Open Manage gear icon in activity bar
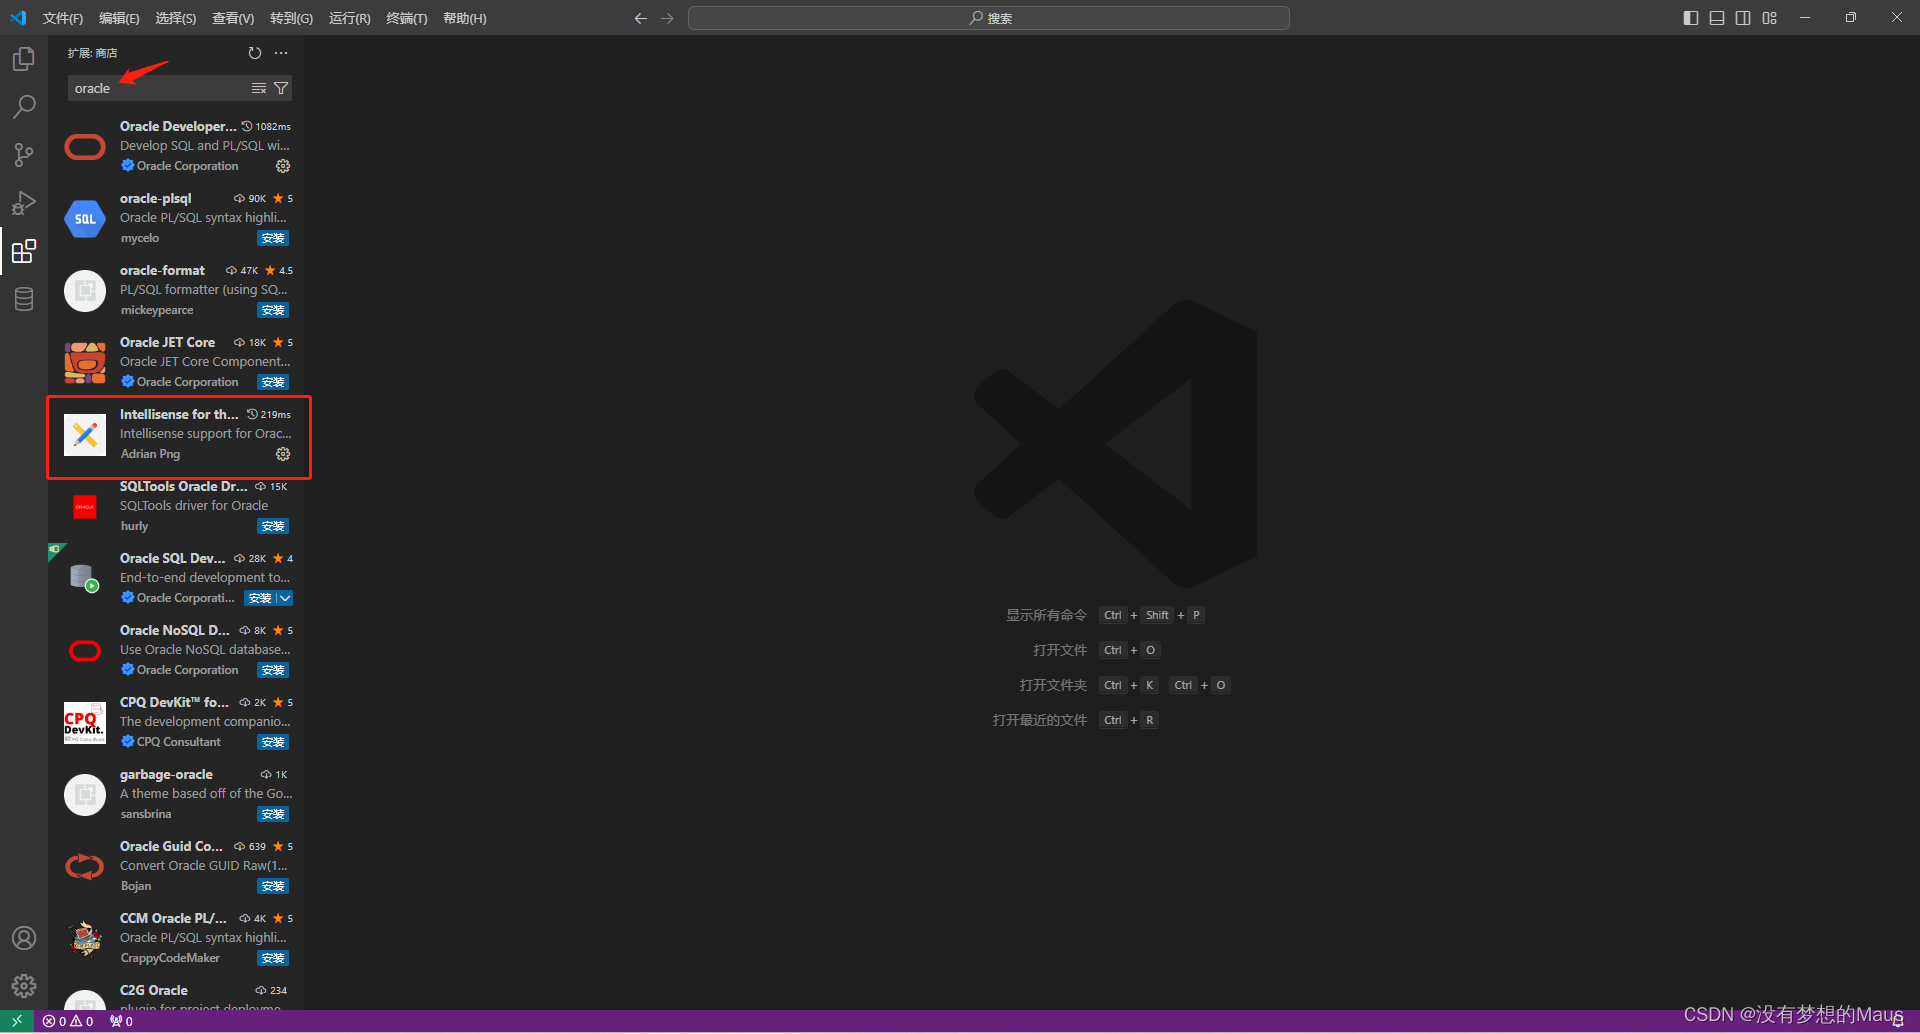Screen dimensions: 1920x1034 [x=24, y=986]
